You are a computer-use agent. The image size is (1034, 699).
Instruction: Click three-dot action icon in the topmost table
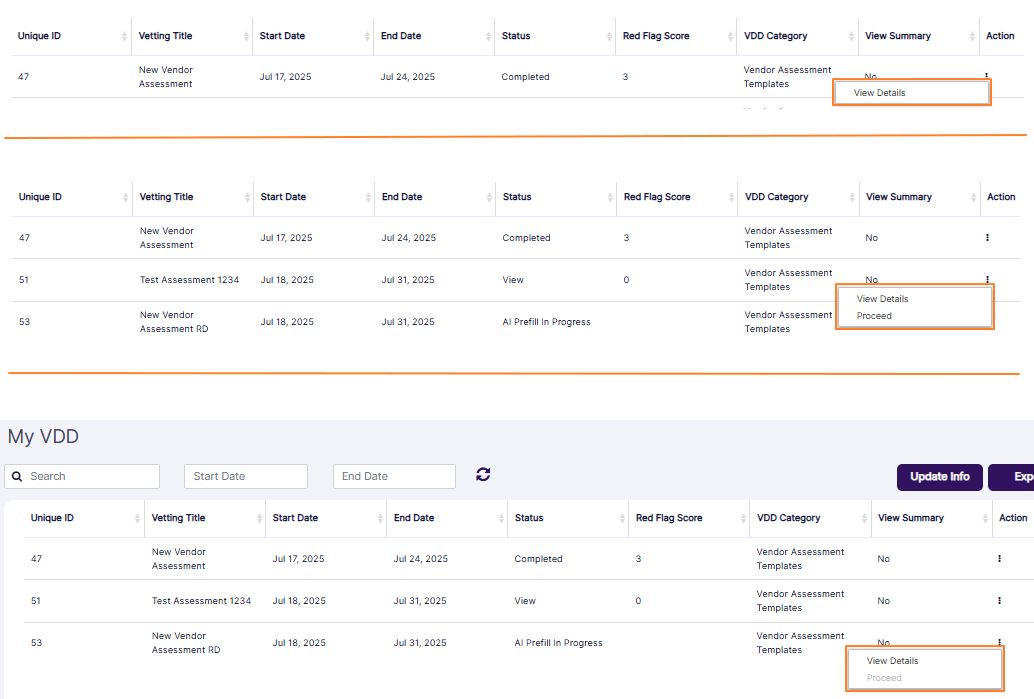pos(987,76)
